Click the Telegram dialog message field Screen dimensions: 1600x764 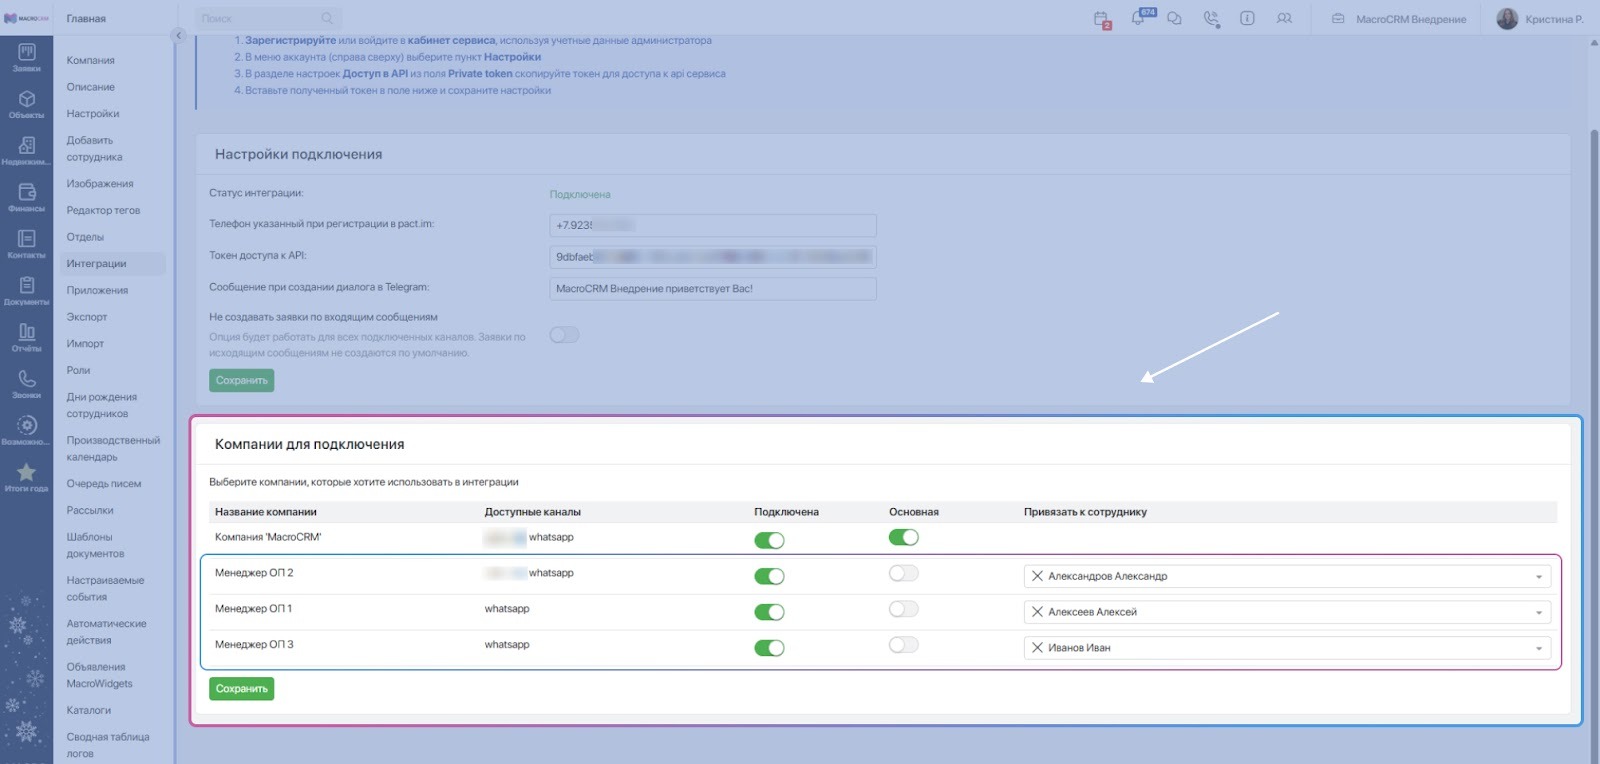[713, 289]
